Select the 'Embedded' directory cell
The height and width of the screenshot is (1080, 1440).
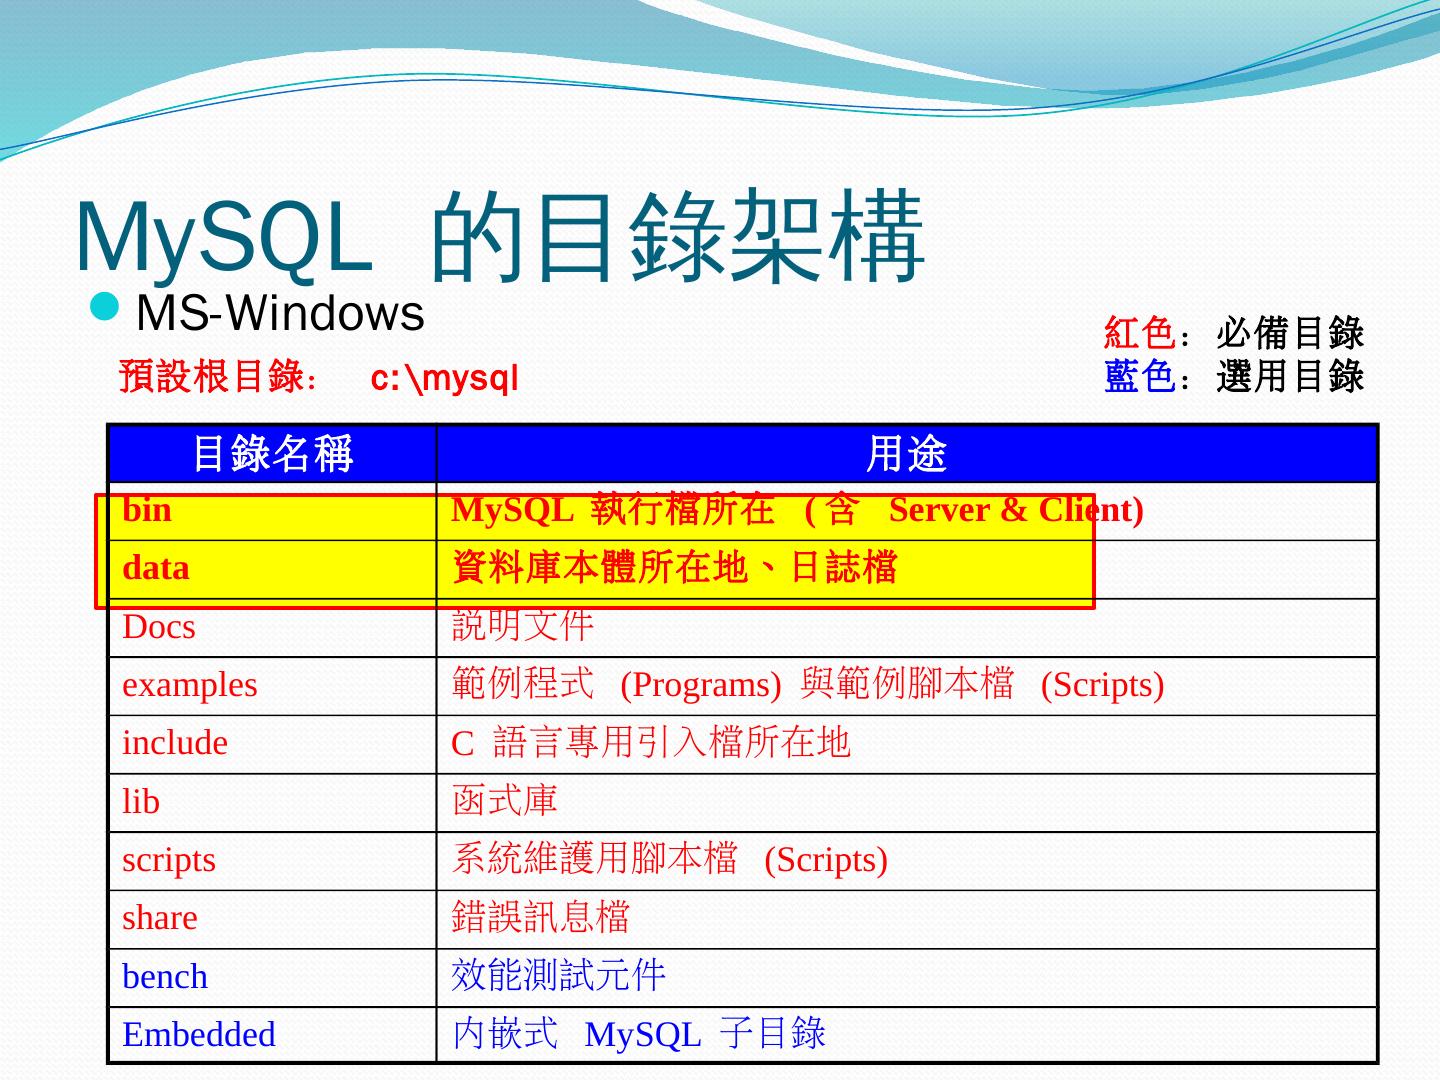pyautogui.click(x=272, y=1035)
